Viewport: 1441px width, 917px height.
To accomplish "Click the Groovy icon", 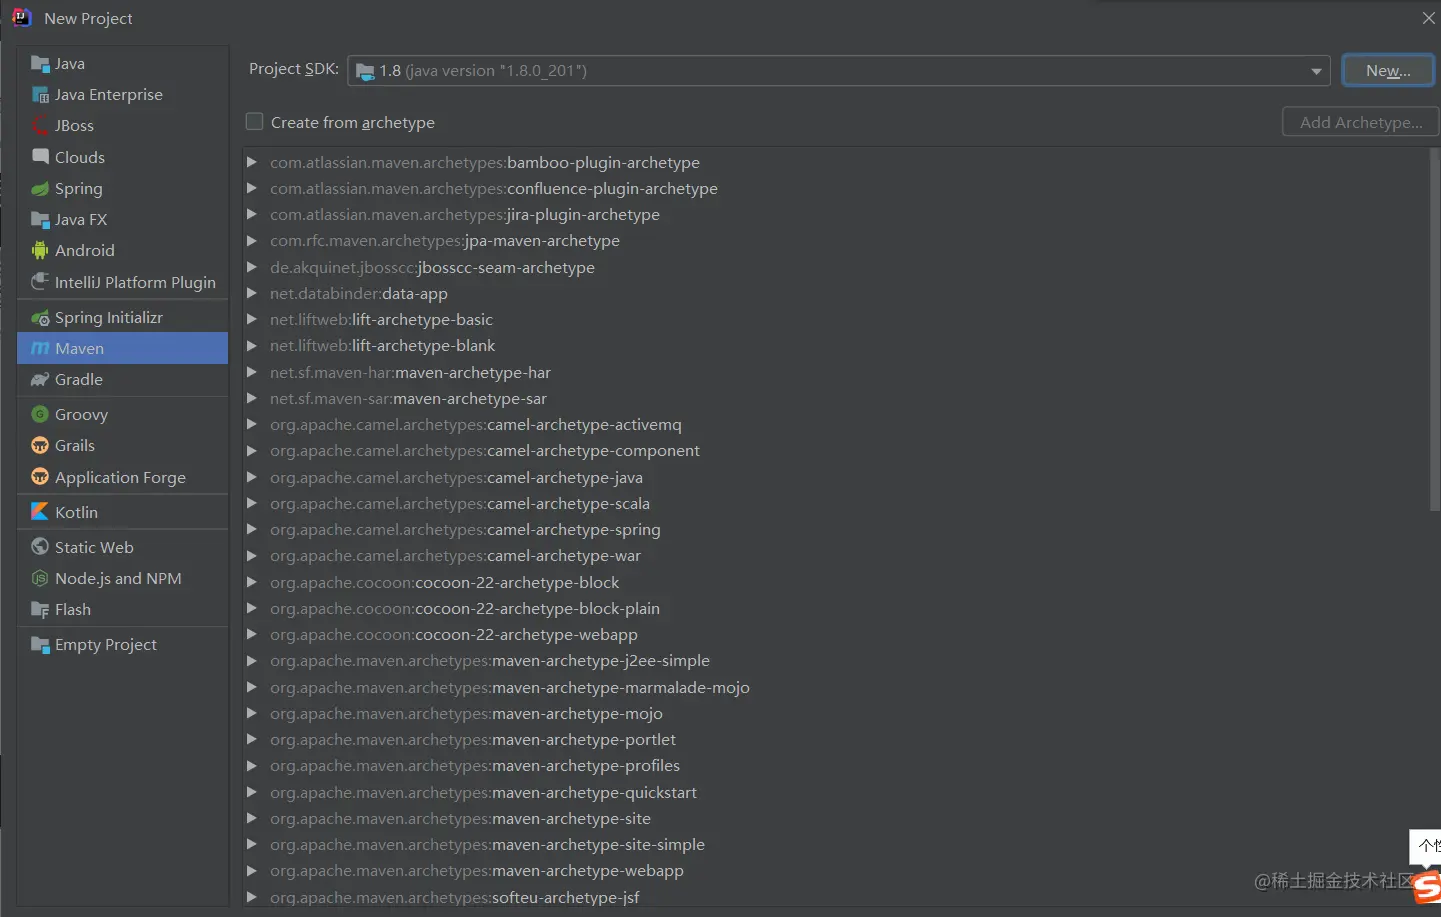I will 40,414.
